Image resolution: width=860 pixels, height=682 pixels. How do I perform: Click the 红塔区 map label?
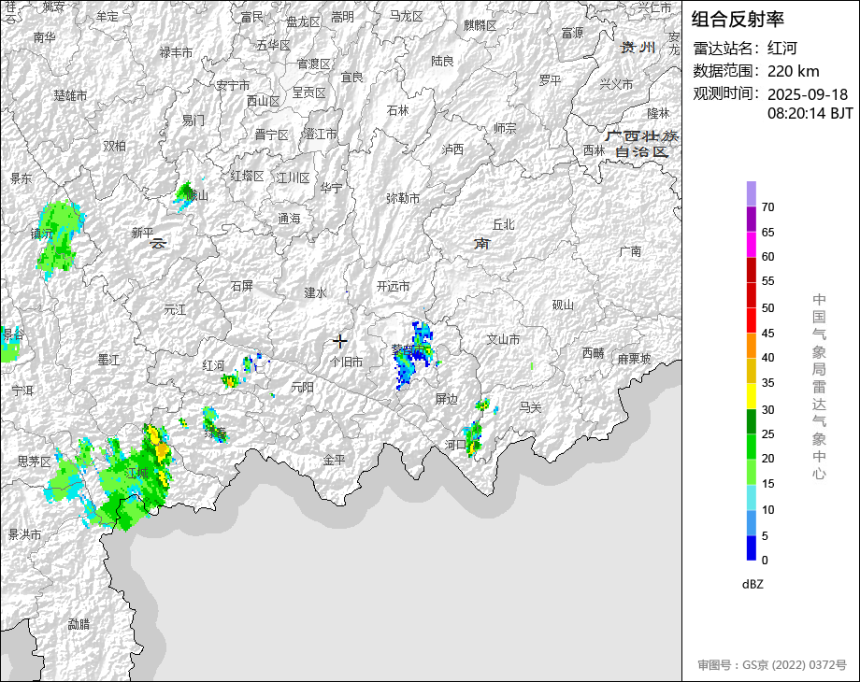[x=247, y=176]
